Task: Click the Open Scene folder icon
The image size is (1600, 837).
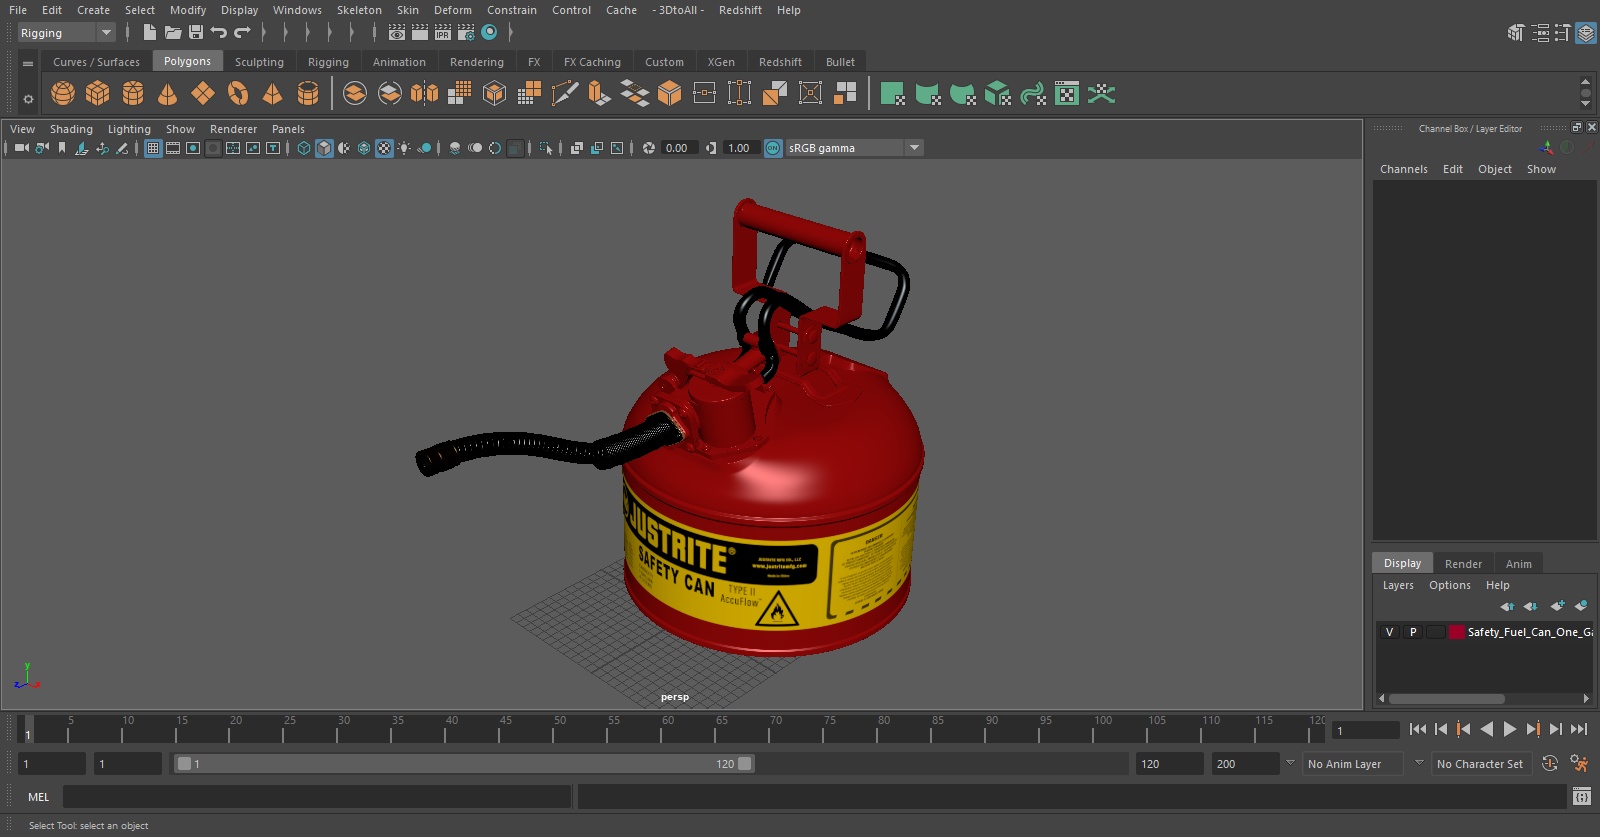Action: [173, 33]
